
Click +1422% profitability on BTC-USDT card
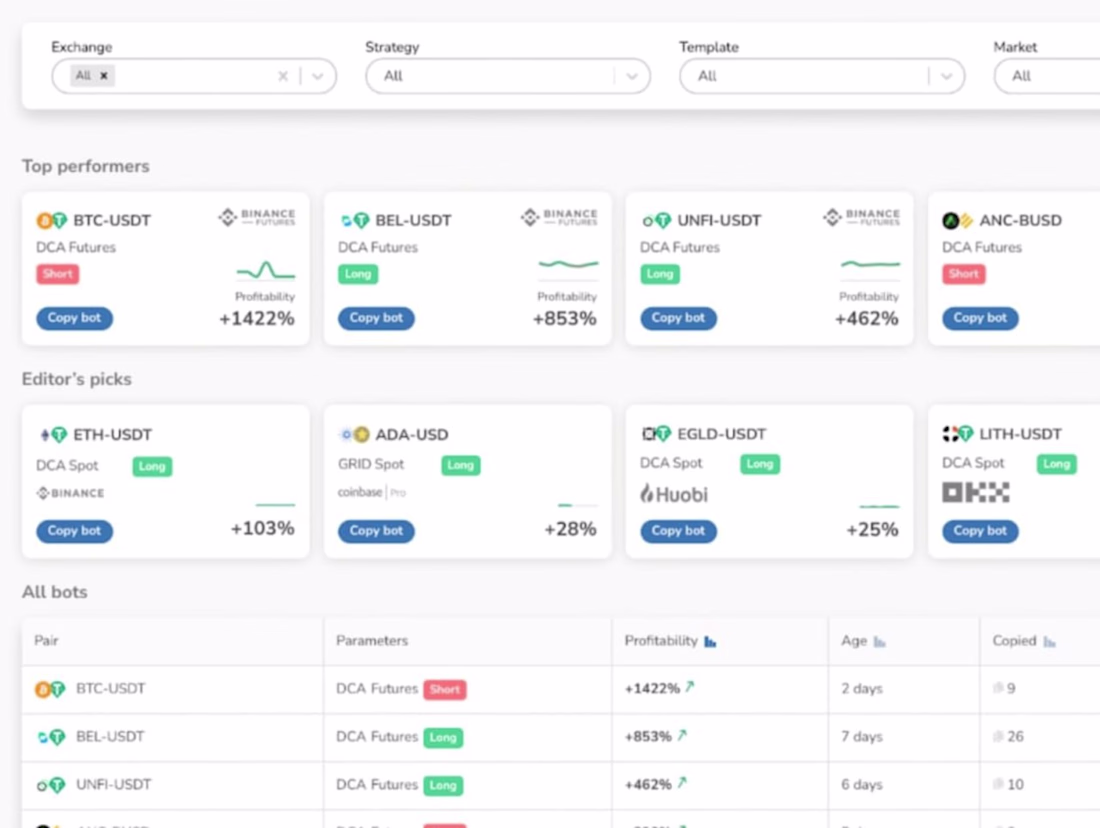click(x=257, y=319)
